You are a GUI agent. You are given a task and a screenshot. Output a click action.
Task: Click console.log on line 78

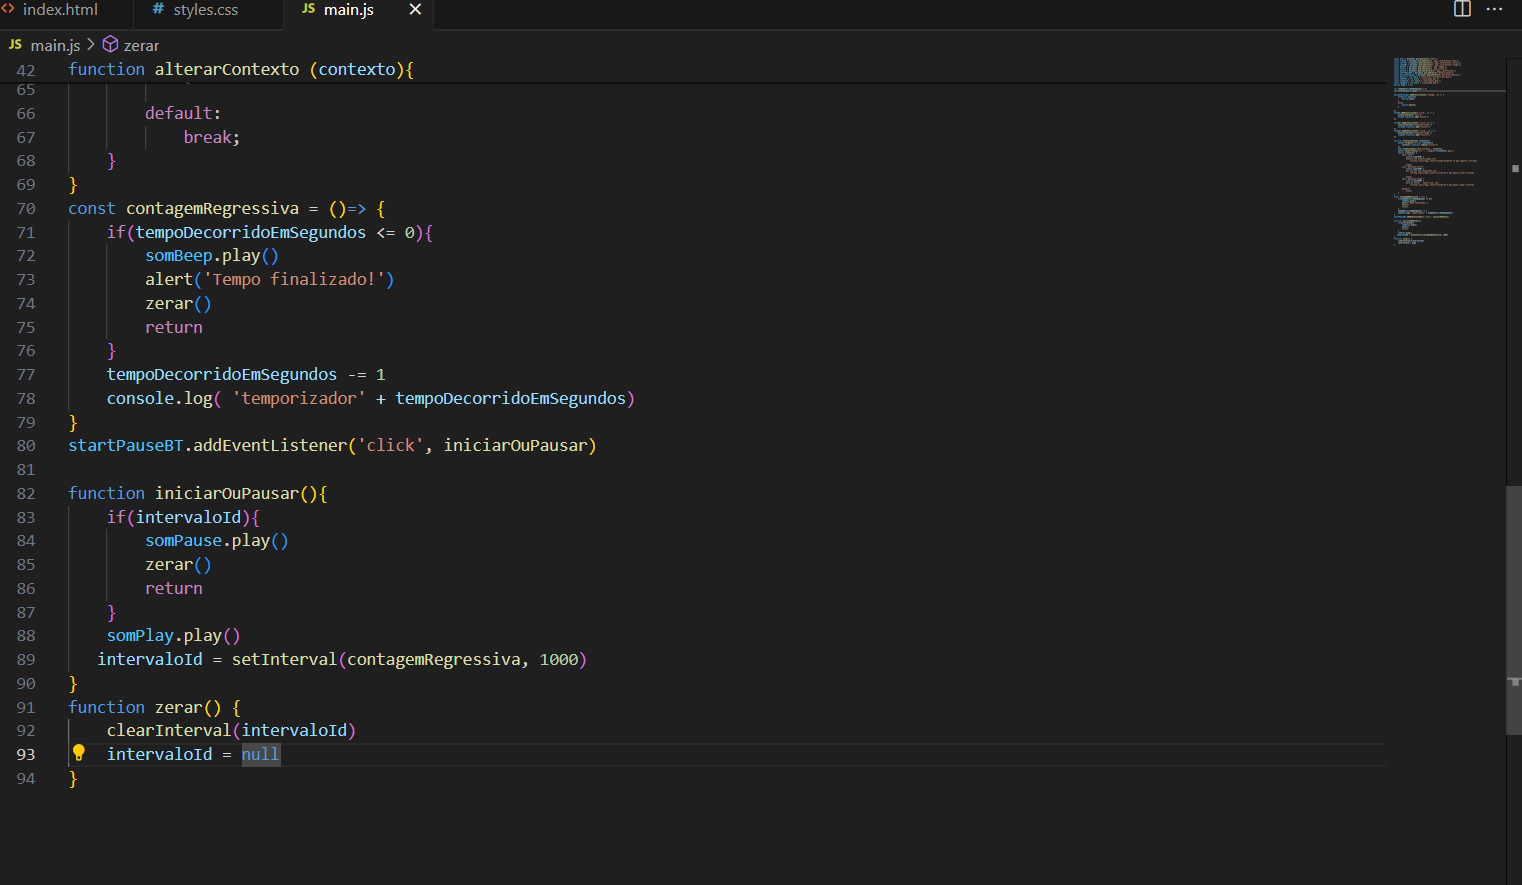pyautogui.click(x=160, y=398)
